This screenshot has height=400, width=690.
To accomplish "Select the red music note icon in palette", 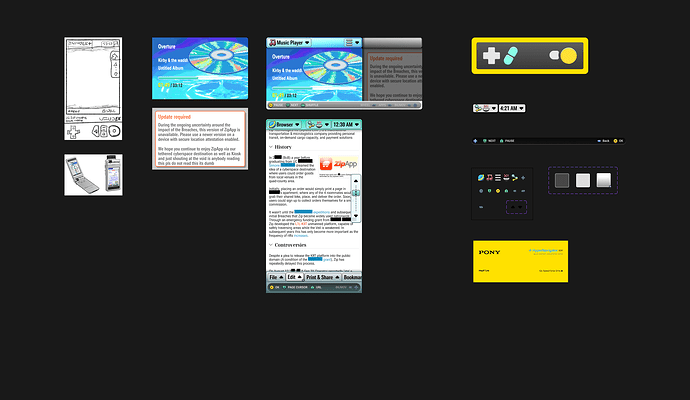I will pyautogui.click(x=489, y=178).
